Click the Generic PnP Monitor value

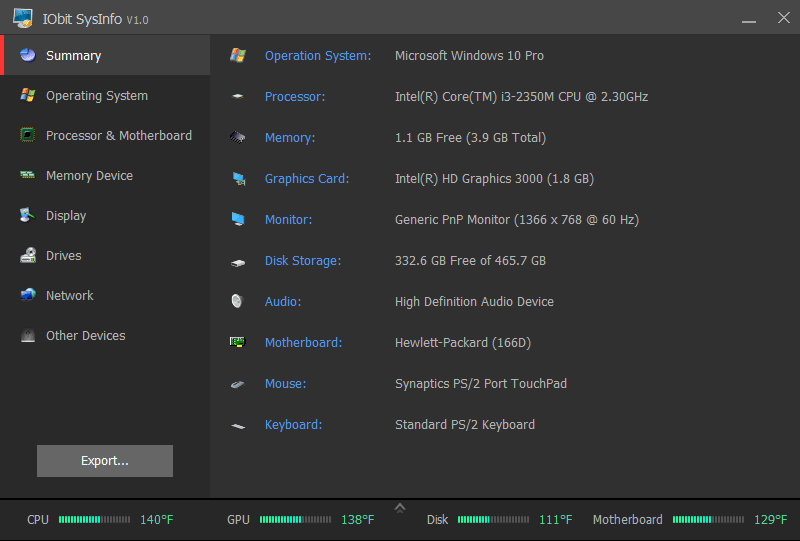pyautogui.click(x=517, y=219)
